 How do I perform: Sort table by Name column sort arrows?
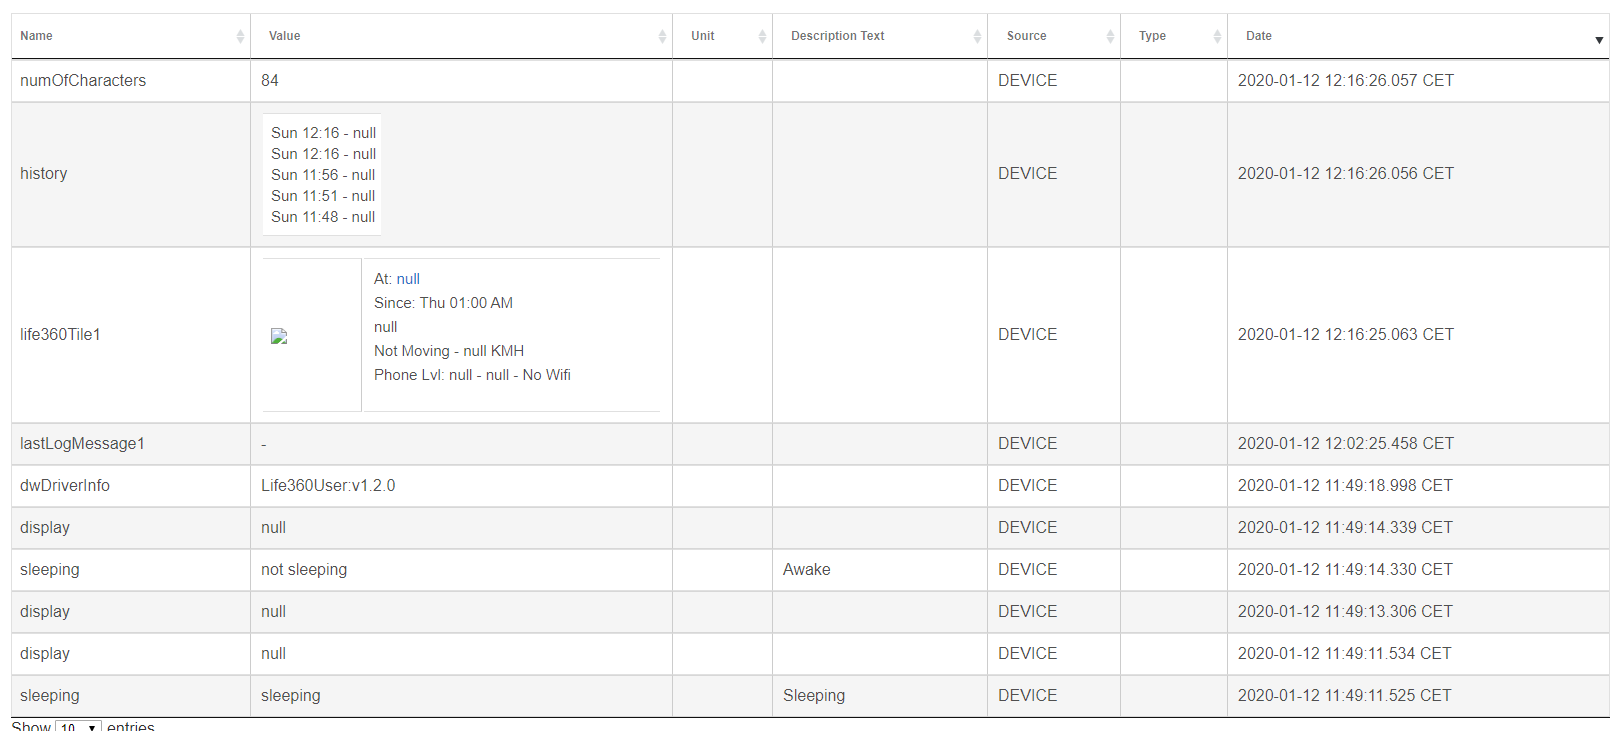[x=240, y=36]
